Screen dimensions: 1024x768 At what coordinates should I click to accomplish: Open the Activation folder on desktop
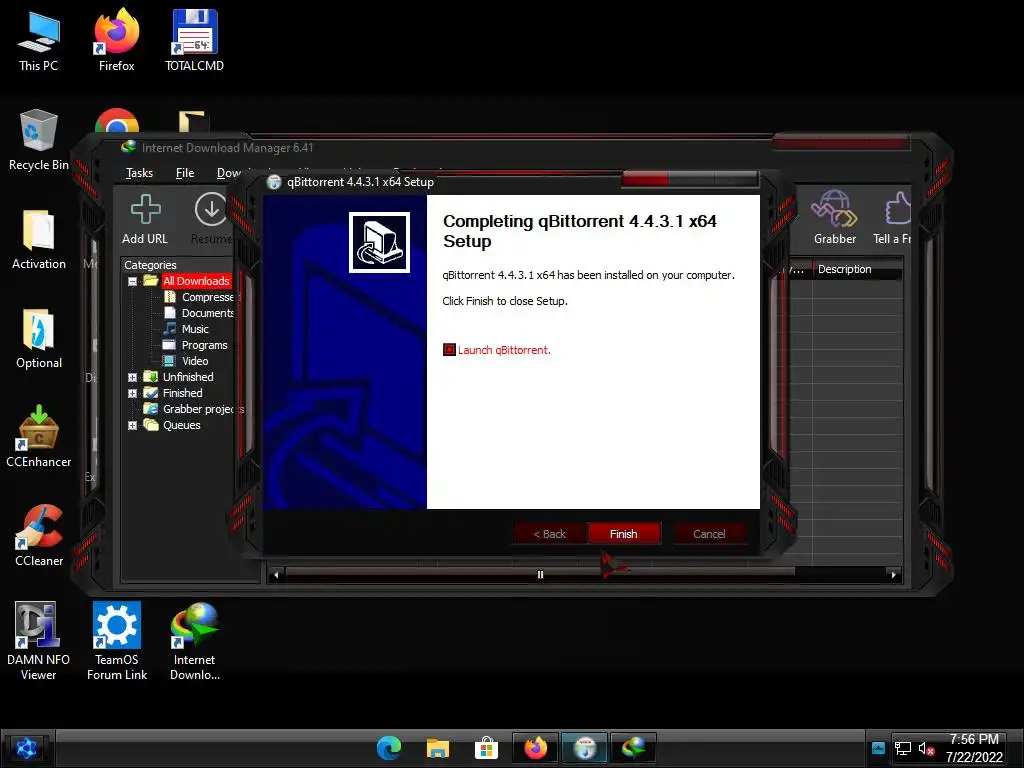[39, 239]
